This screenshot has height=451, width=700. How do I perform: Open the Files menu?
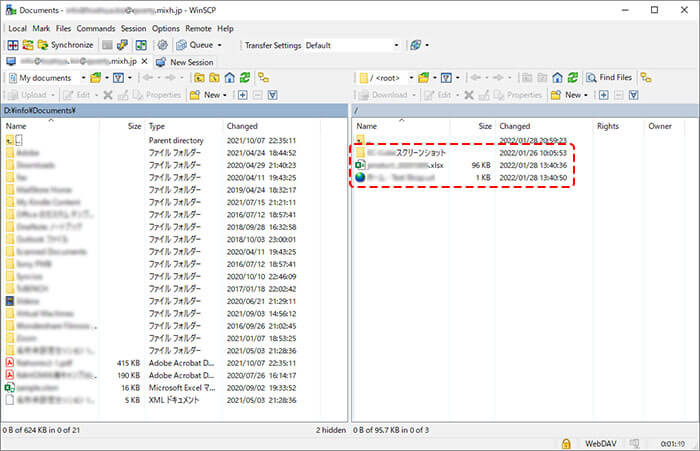click(63, 29)
